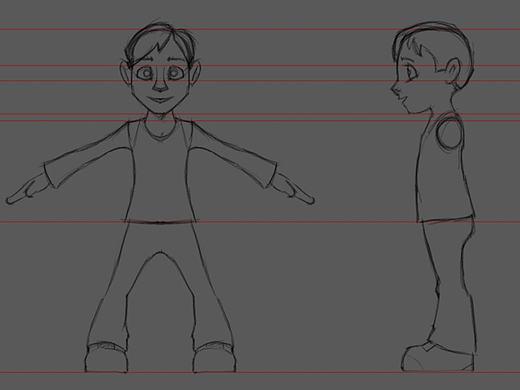The height and width of the screenshot is (390, 520).
Task: Click the side-view character's shoe
Action: tap(439, 356)
